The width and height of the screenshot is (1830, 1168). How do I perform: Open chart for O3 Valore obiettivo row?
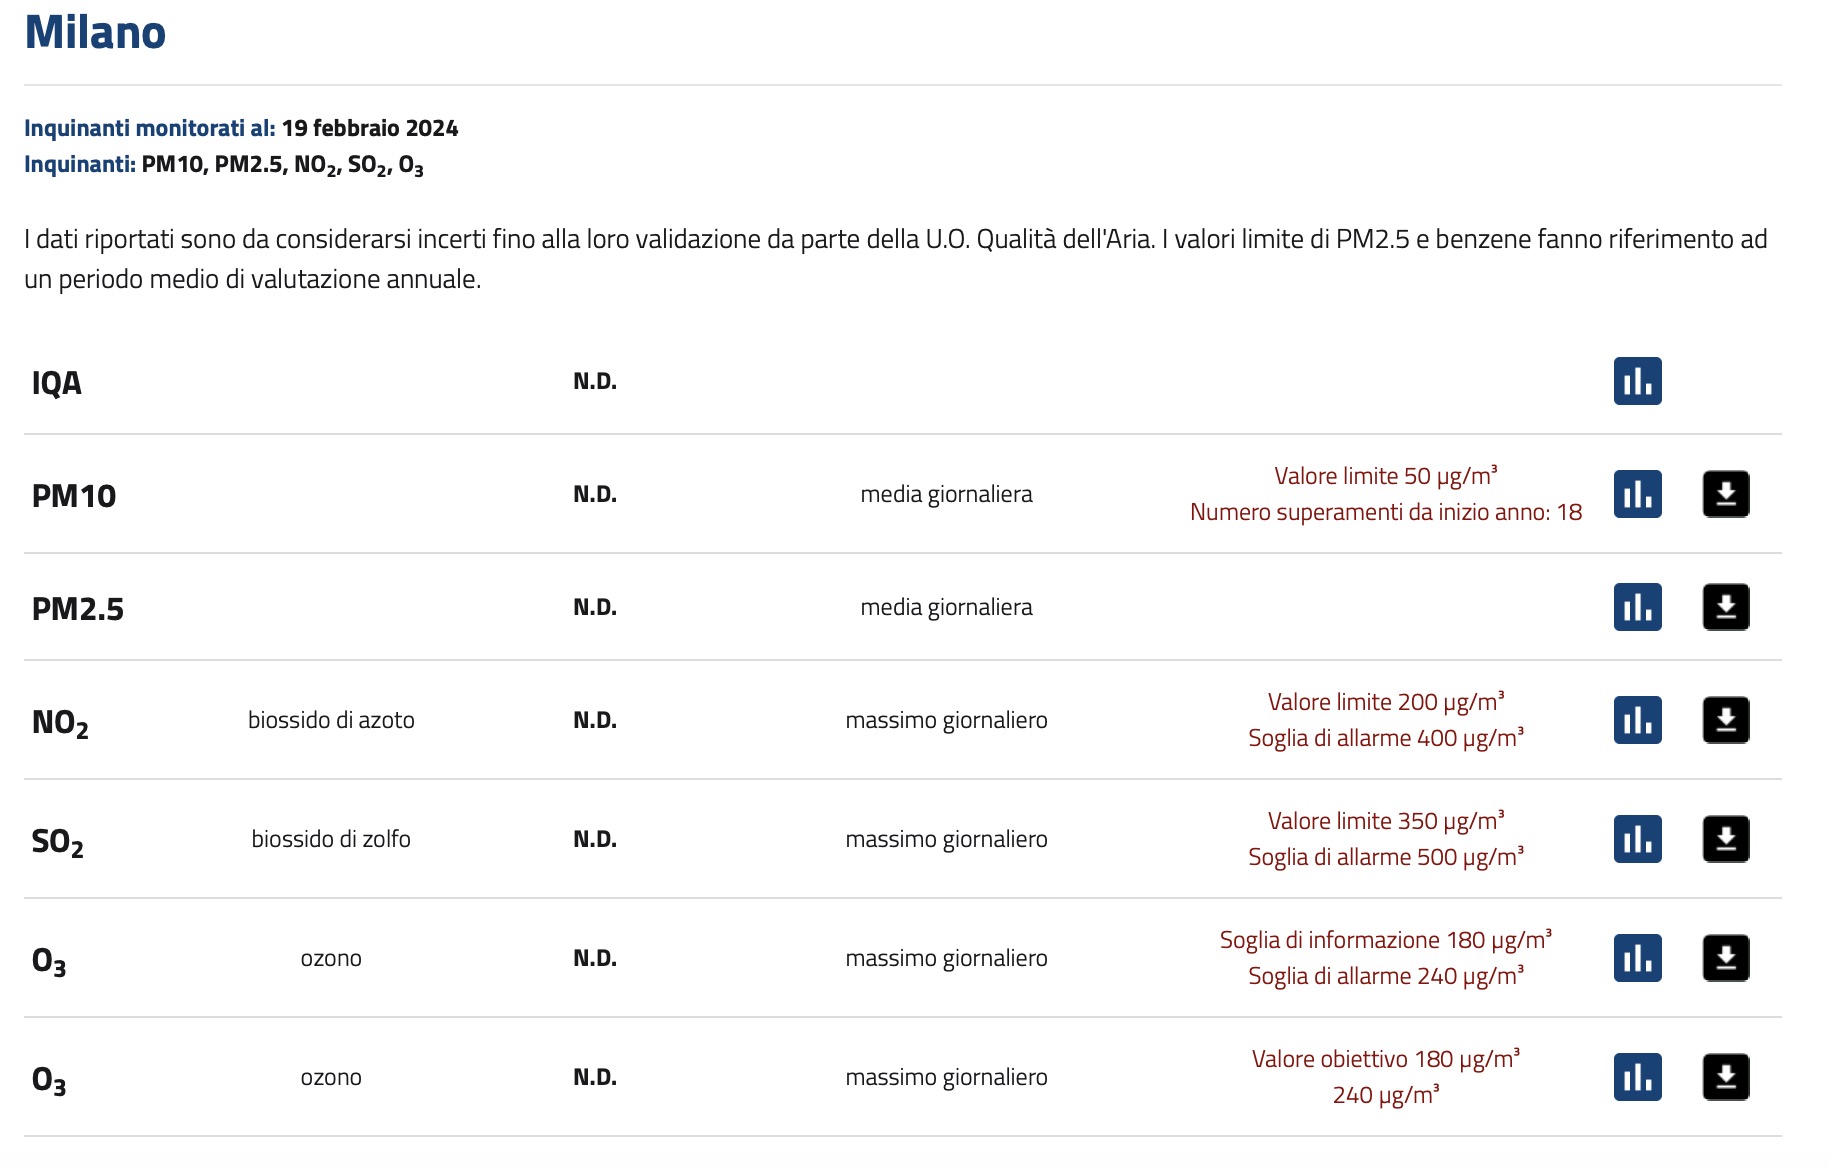(1637, 1077)
